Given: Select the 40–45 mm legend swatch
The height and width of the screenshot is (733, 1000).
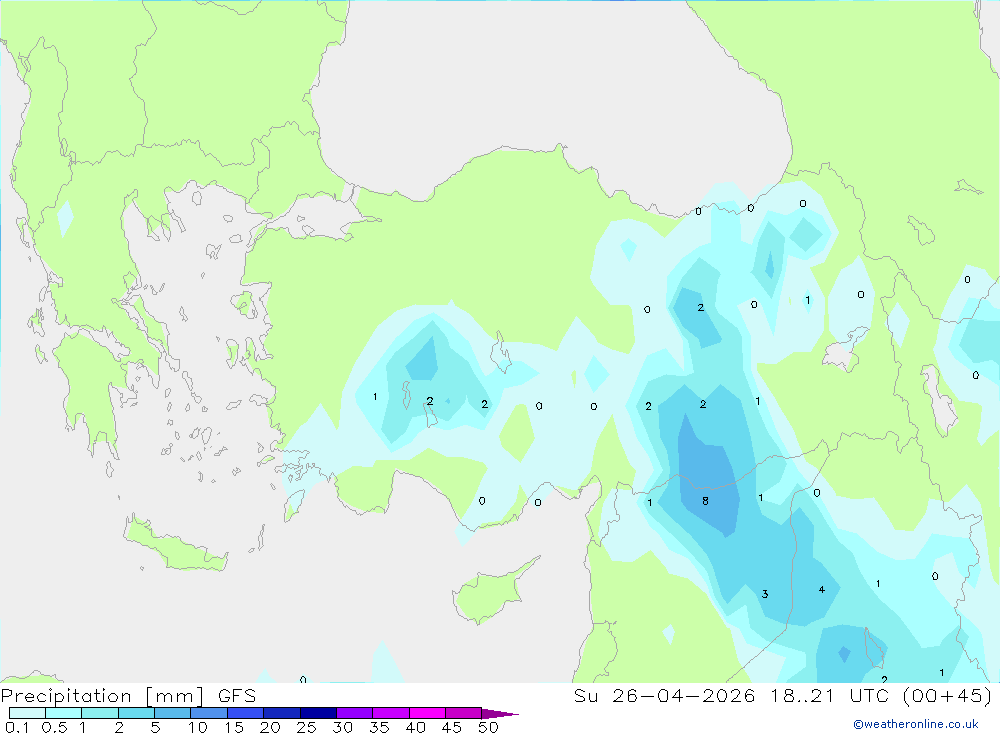Looking at the screenshot, I should pos(427,713).
